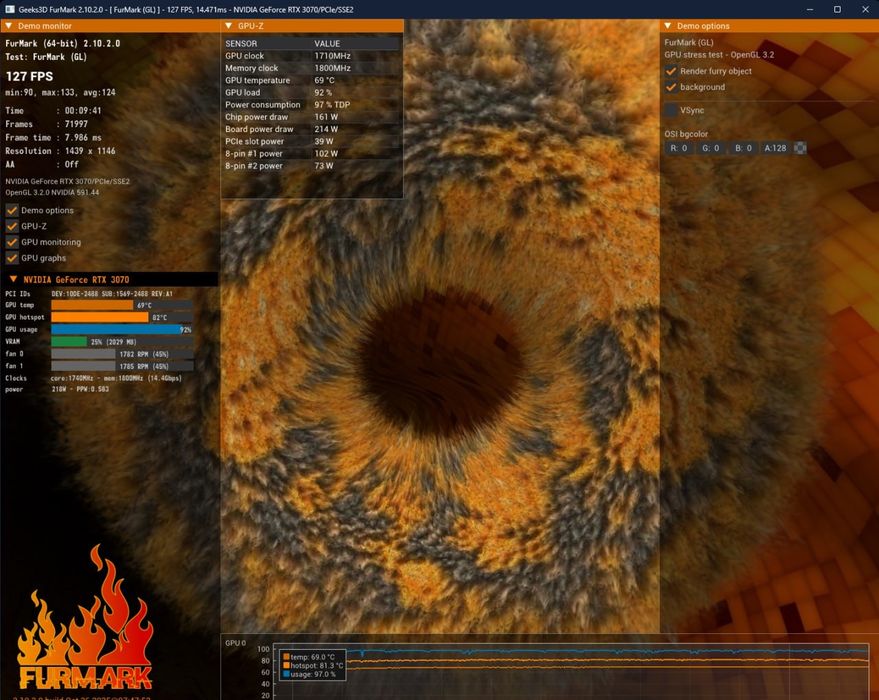Click the G: 0 color field
Screen dimensions: 879x700
click(x=710, y=148)
